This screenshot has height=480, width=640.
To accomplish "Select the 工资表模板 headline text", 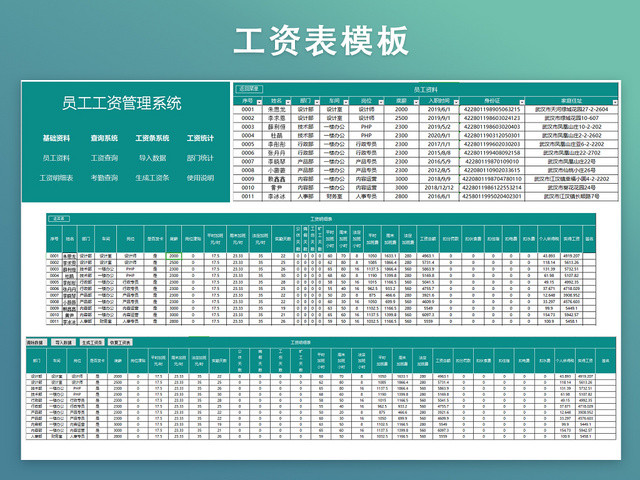I will click(321, 40).
